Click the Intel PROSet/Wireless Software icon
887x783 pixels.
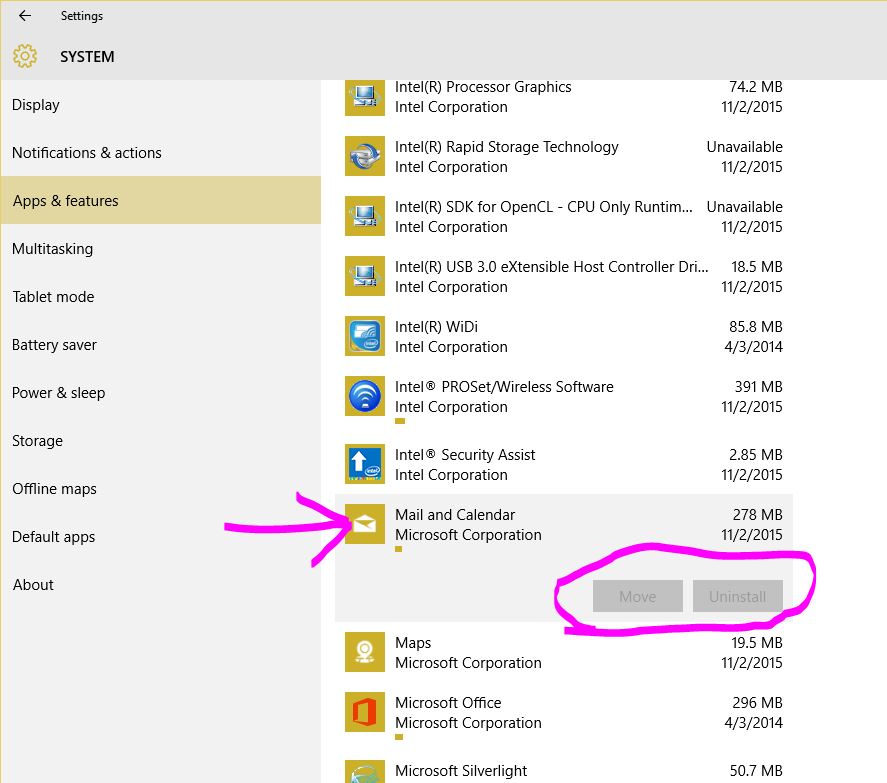[365, 396]
